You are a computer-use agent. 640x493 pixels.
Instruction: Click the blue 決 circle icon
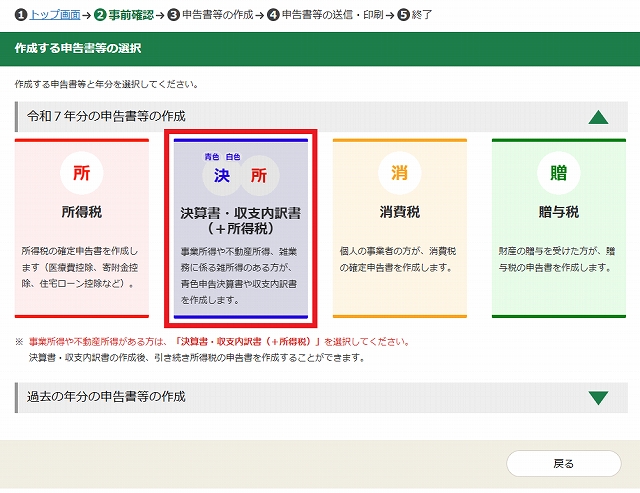click(222, 176)
